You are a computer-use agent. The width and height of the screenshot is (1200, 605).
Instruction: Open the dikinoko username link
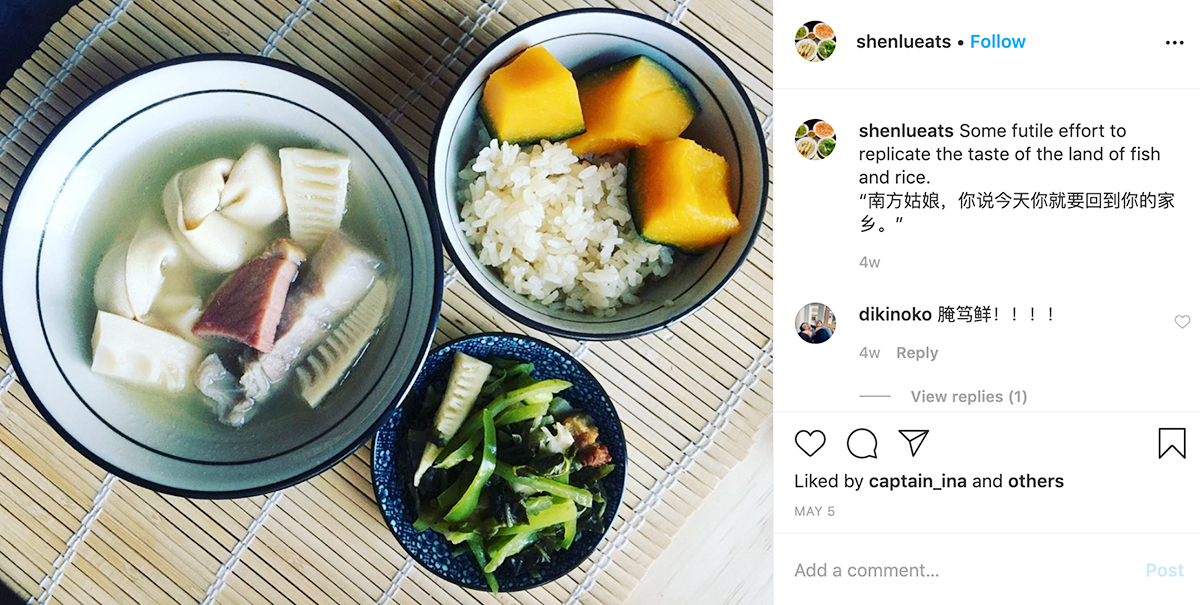pos(895,315)
